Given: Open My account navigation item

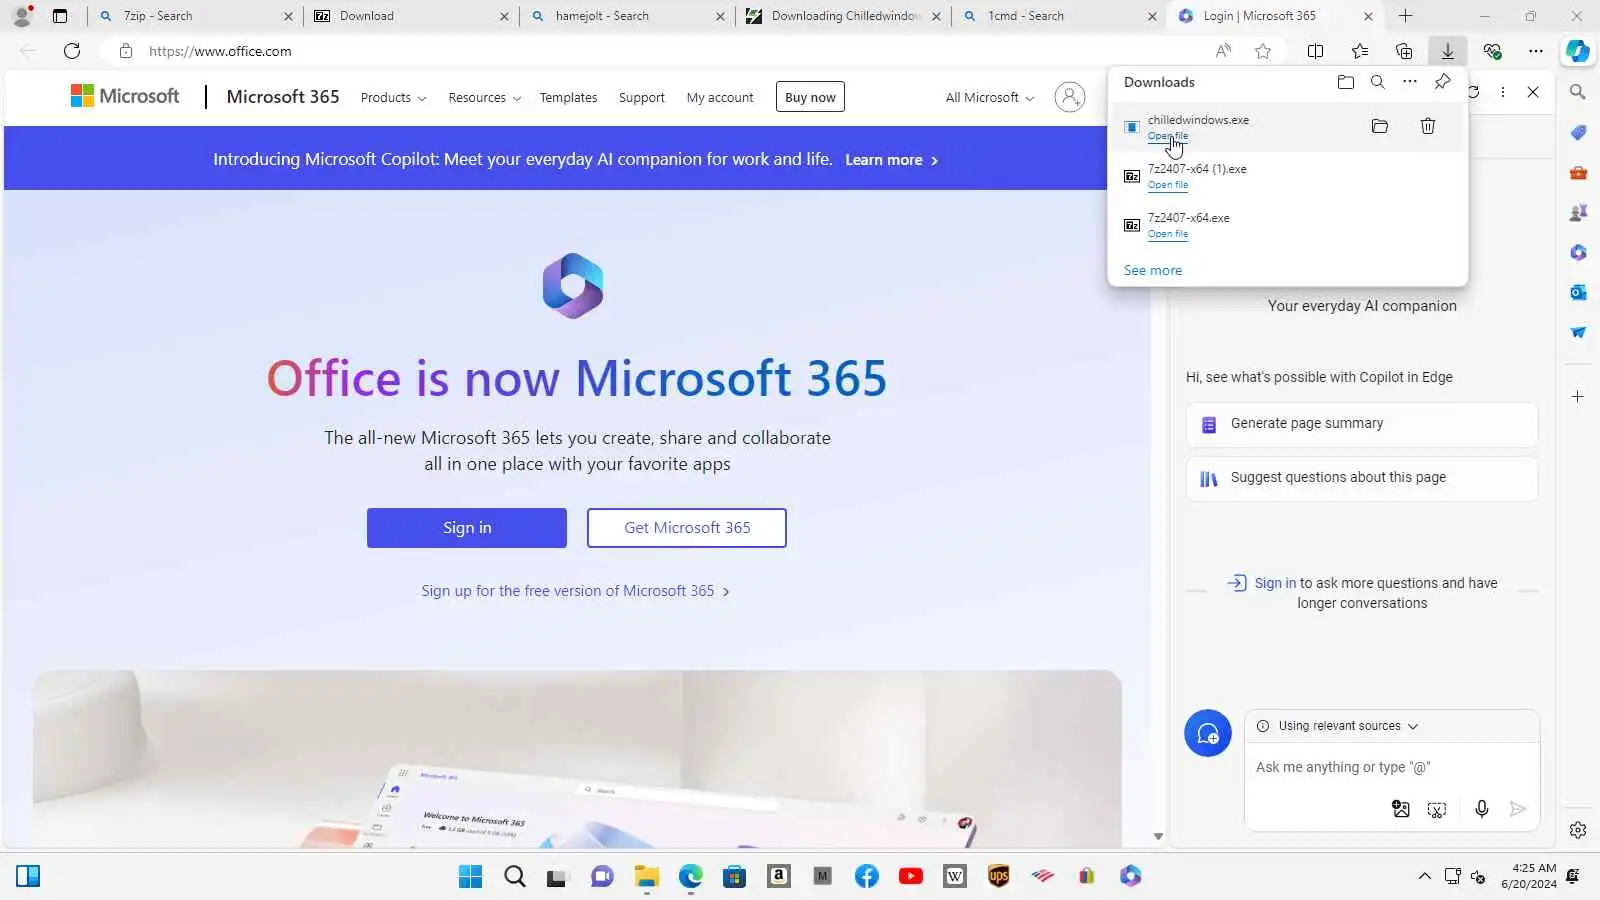Looking at the screenshot, I should coord(720,98).
